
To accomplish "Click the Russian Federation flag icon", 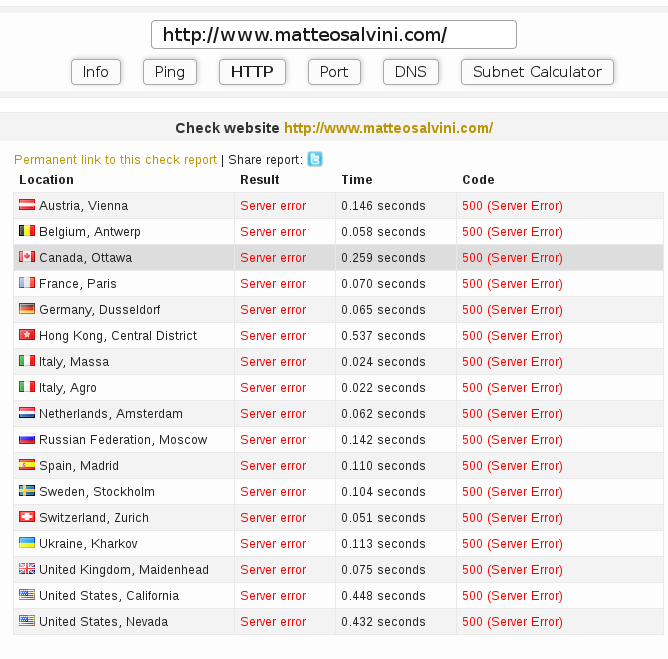I will tap(27, 439).
